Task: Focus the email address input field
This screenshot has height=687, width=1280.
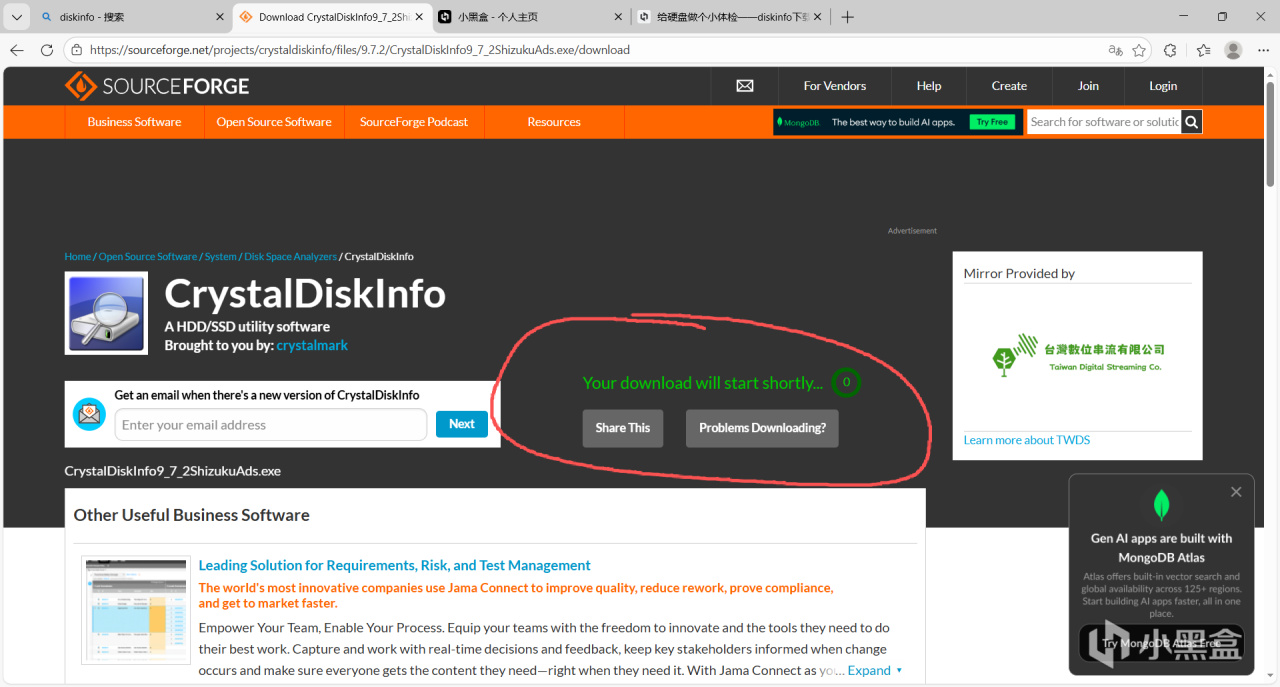Action: [270, 425]
